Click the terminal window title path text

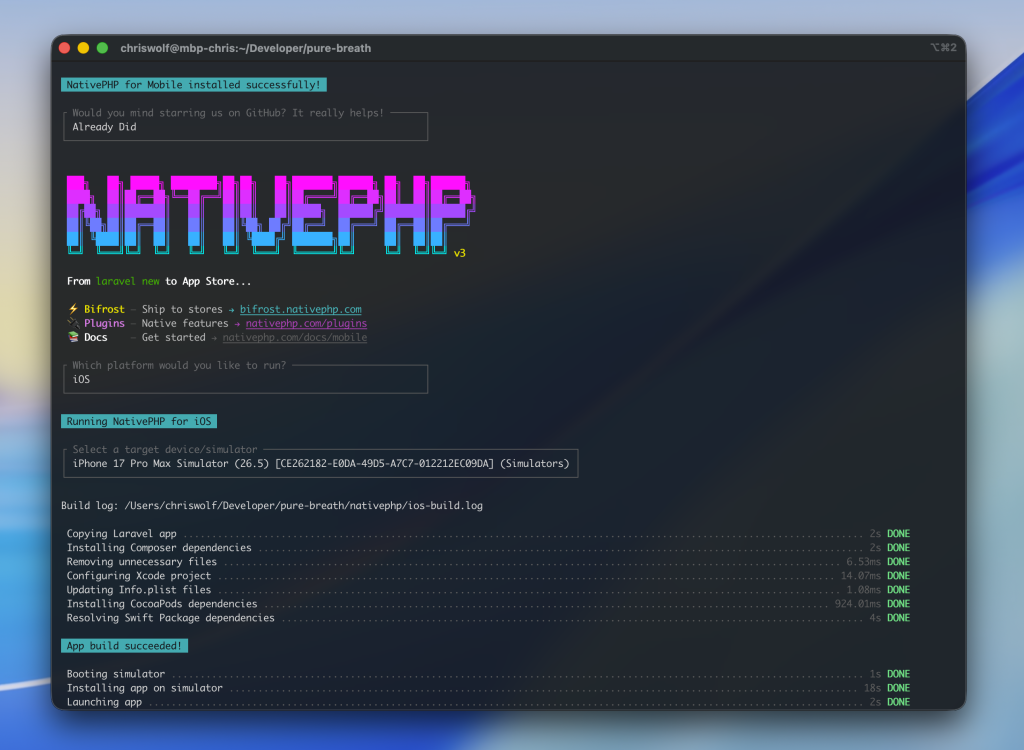point(246,48)
